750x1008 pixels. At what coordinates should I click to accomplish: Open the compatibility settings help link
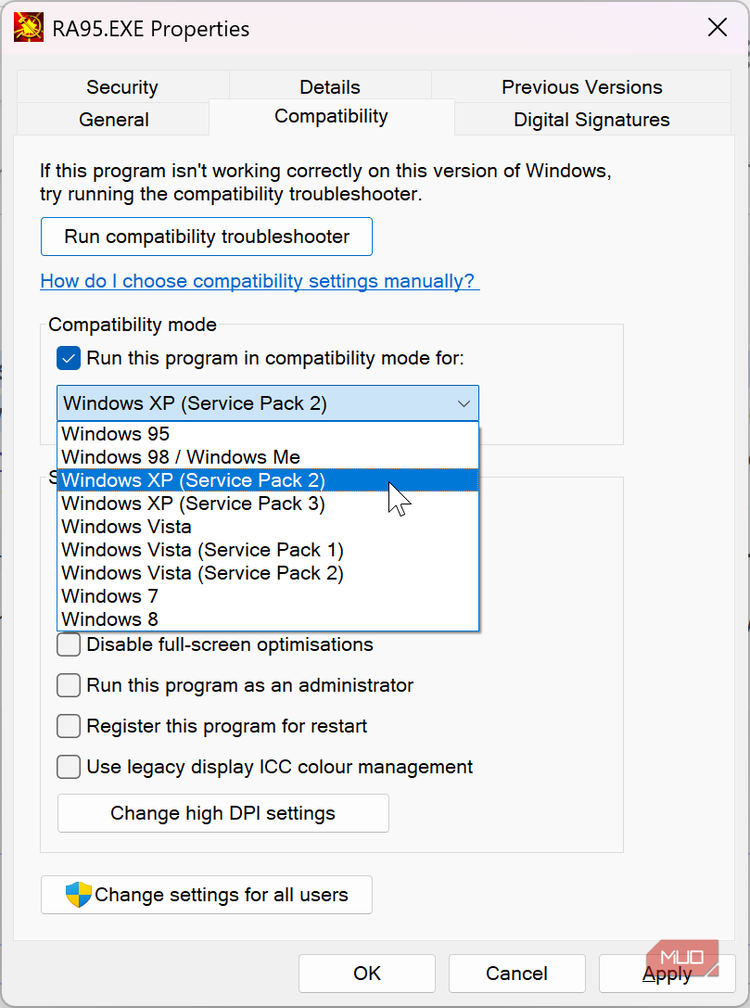[260, 281]
